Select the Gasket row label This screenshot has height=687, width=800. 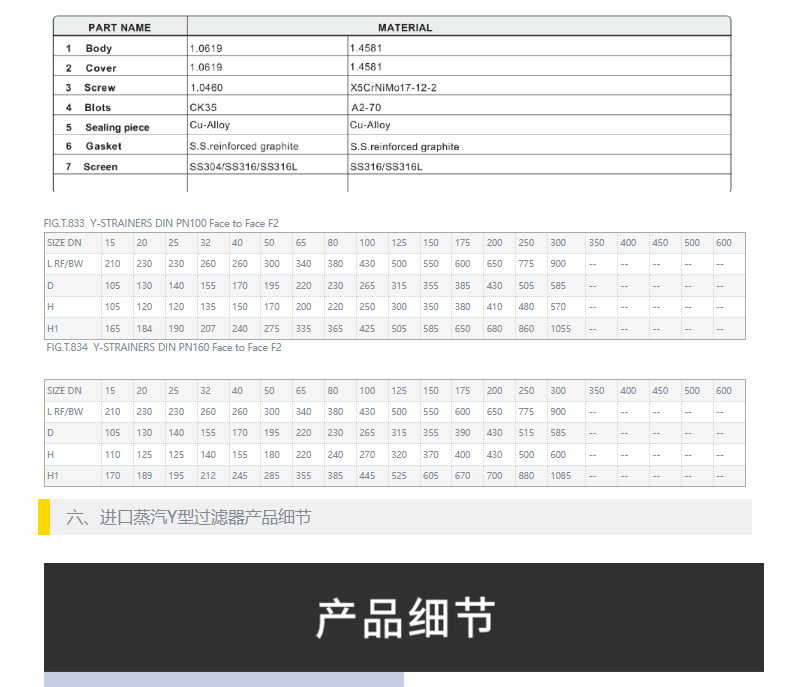click(x=104, y=146)
